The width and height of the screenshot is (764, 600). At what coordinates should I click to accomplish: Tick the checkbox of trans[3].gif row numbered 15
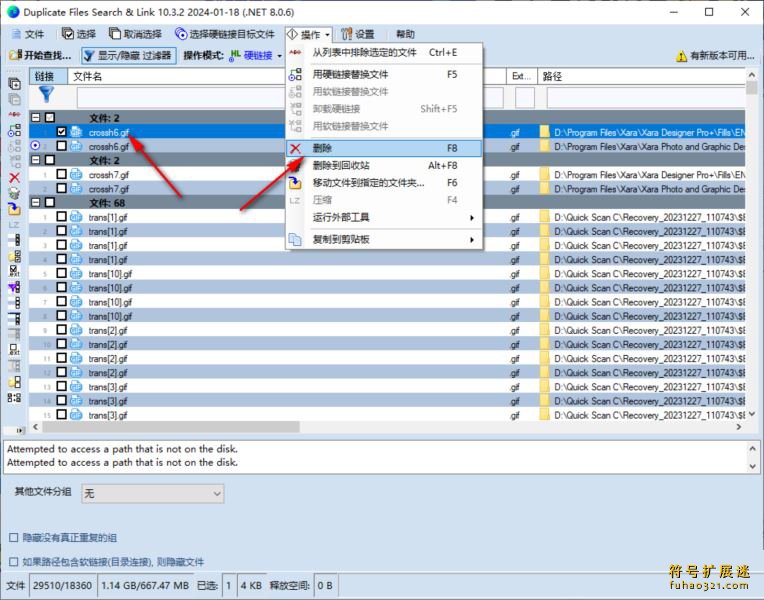pyautogui.click(x=61, y=414)
